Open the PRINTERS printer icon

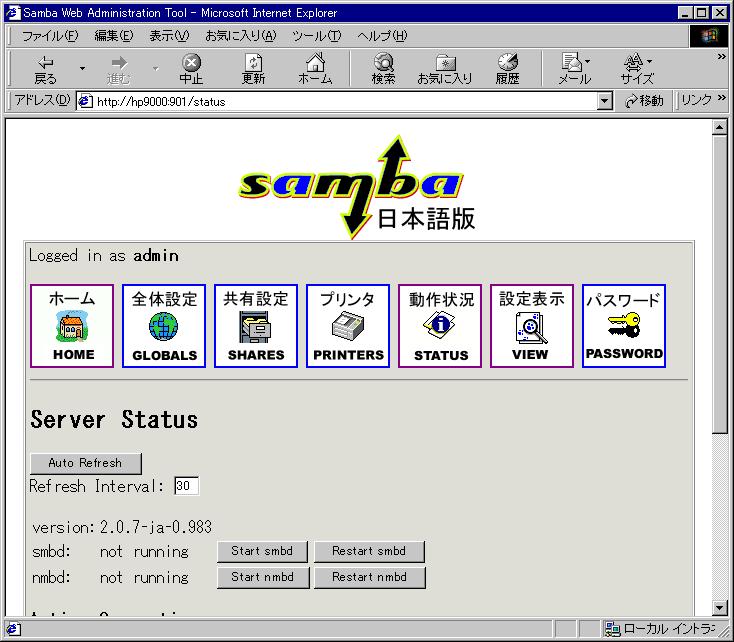click(348, 326)
